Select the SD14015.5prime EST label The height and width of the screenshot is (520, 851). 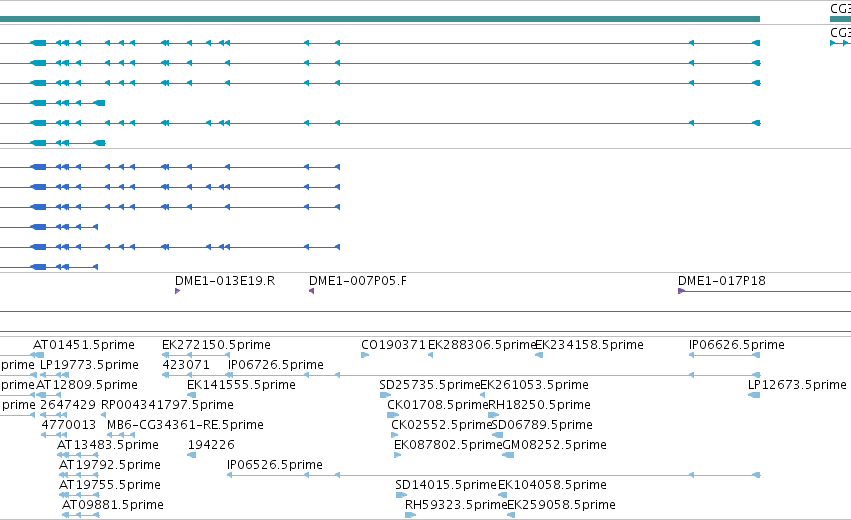click(446, 485)
